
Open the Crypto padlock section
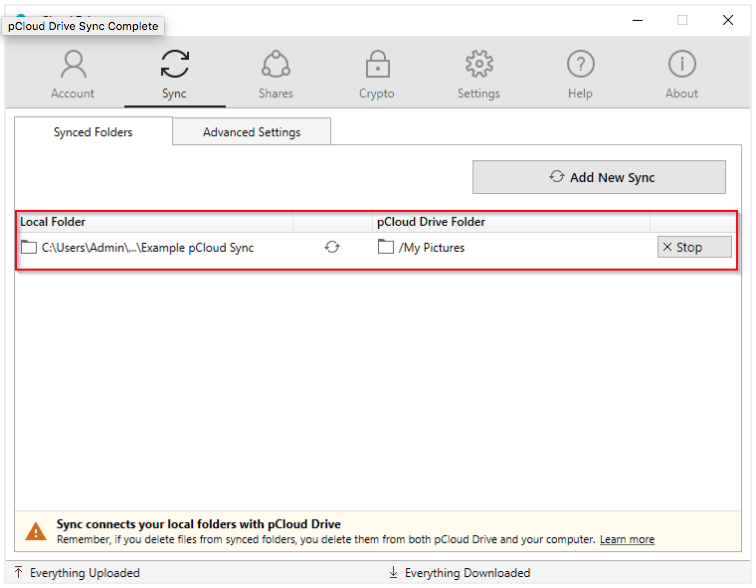pyautogui.click(x=377, y=74)
